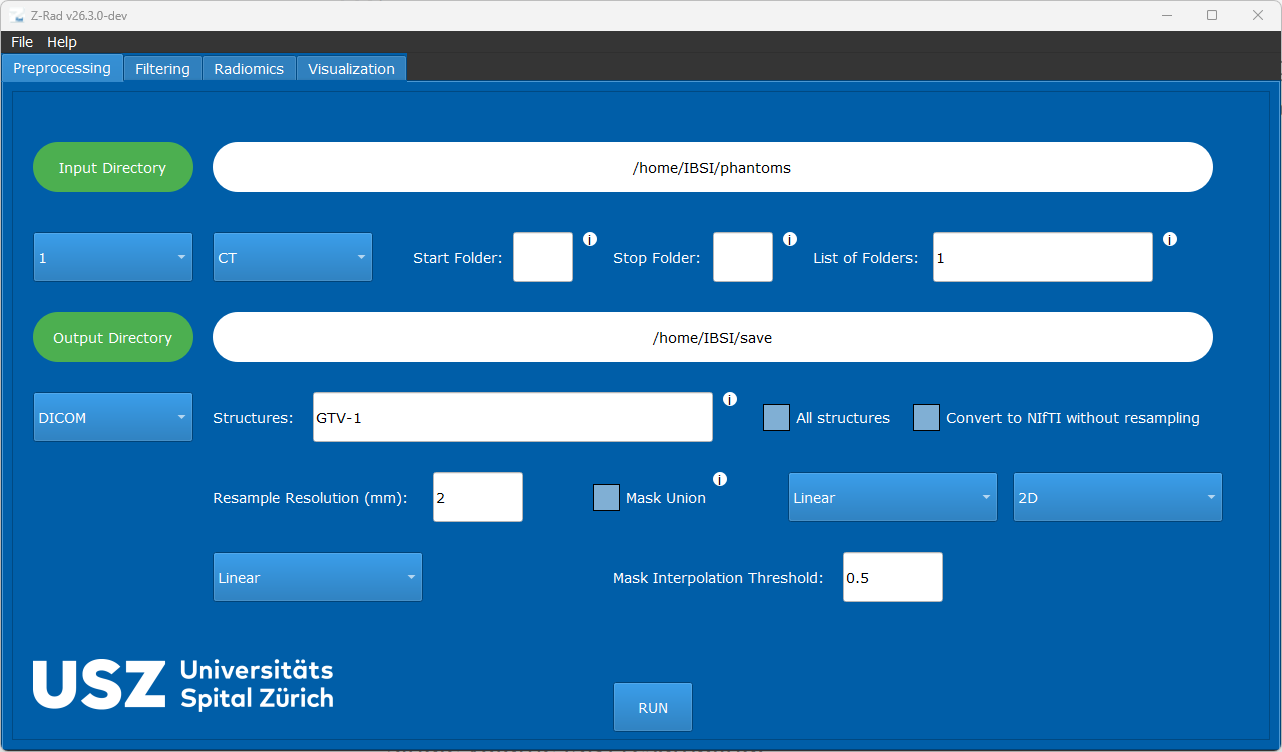
Task: Open the Linear dropdown beside Mask Union
Action: coord(893,497)
